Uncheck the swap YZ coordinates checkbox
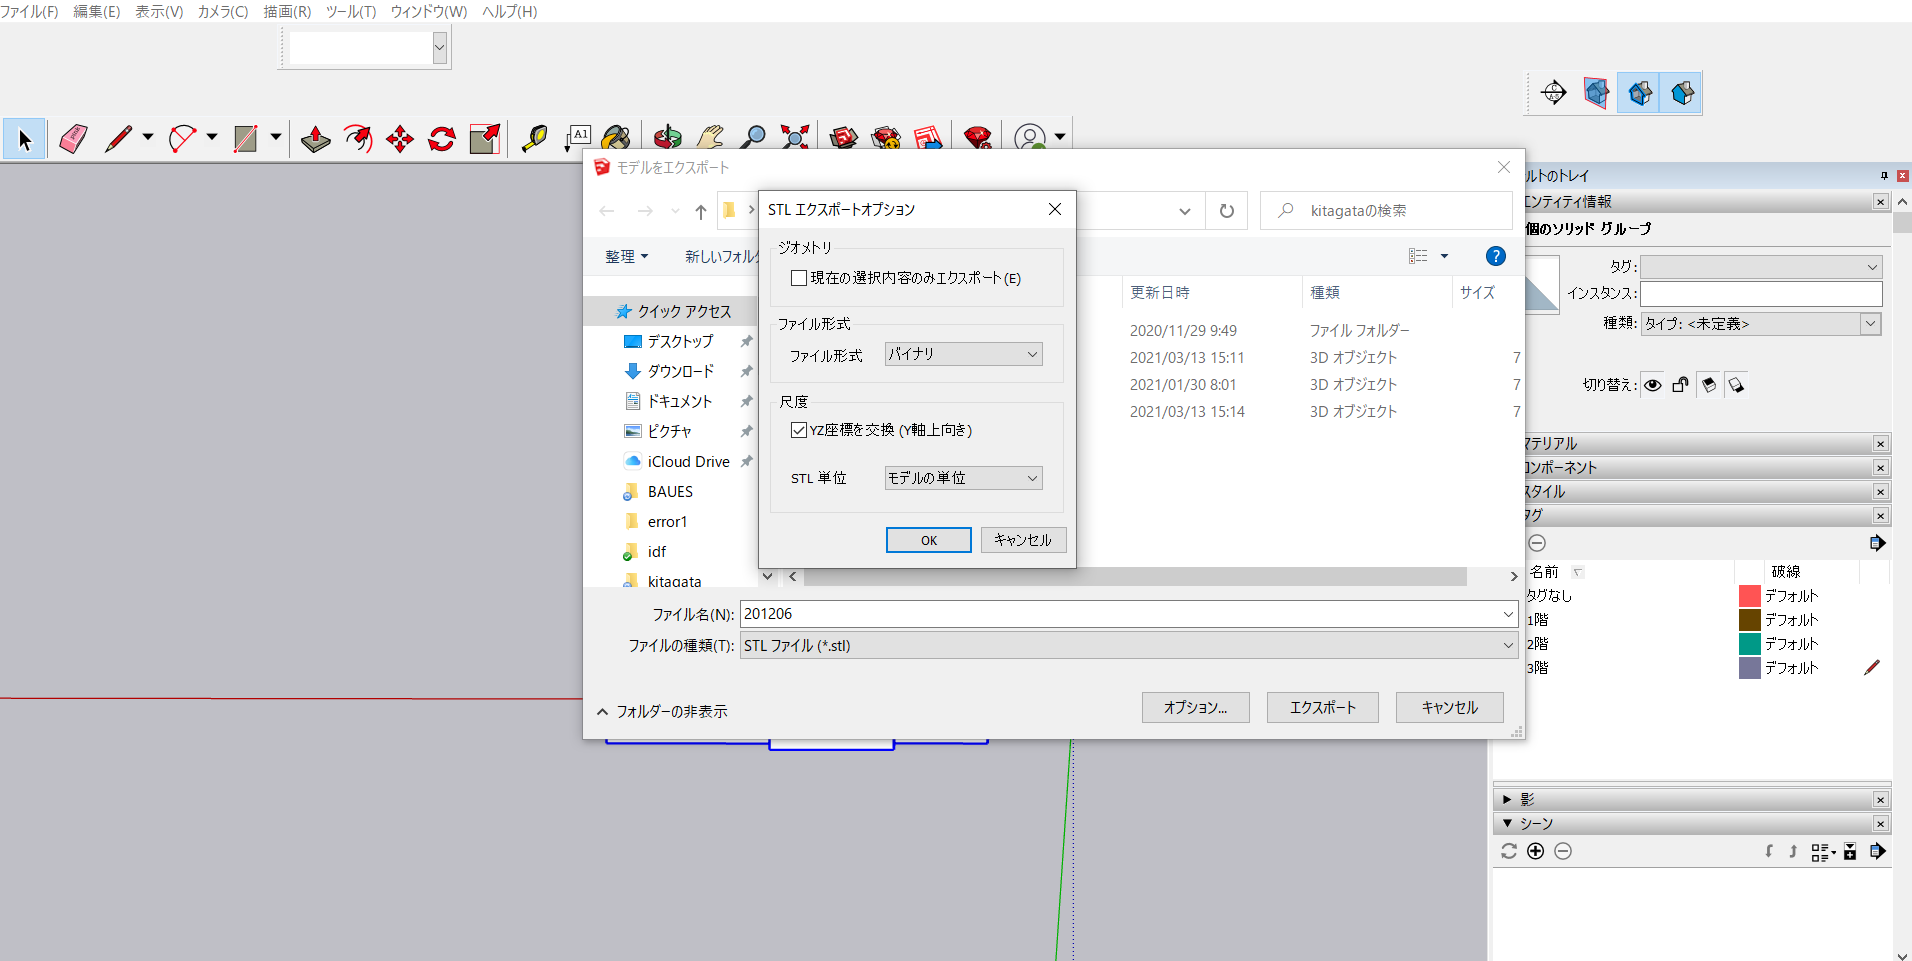The width and height of the screenshot is (1912, 961). 799,430
